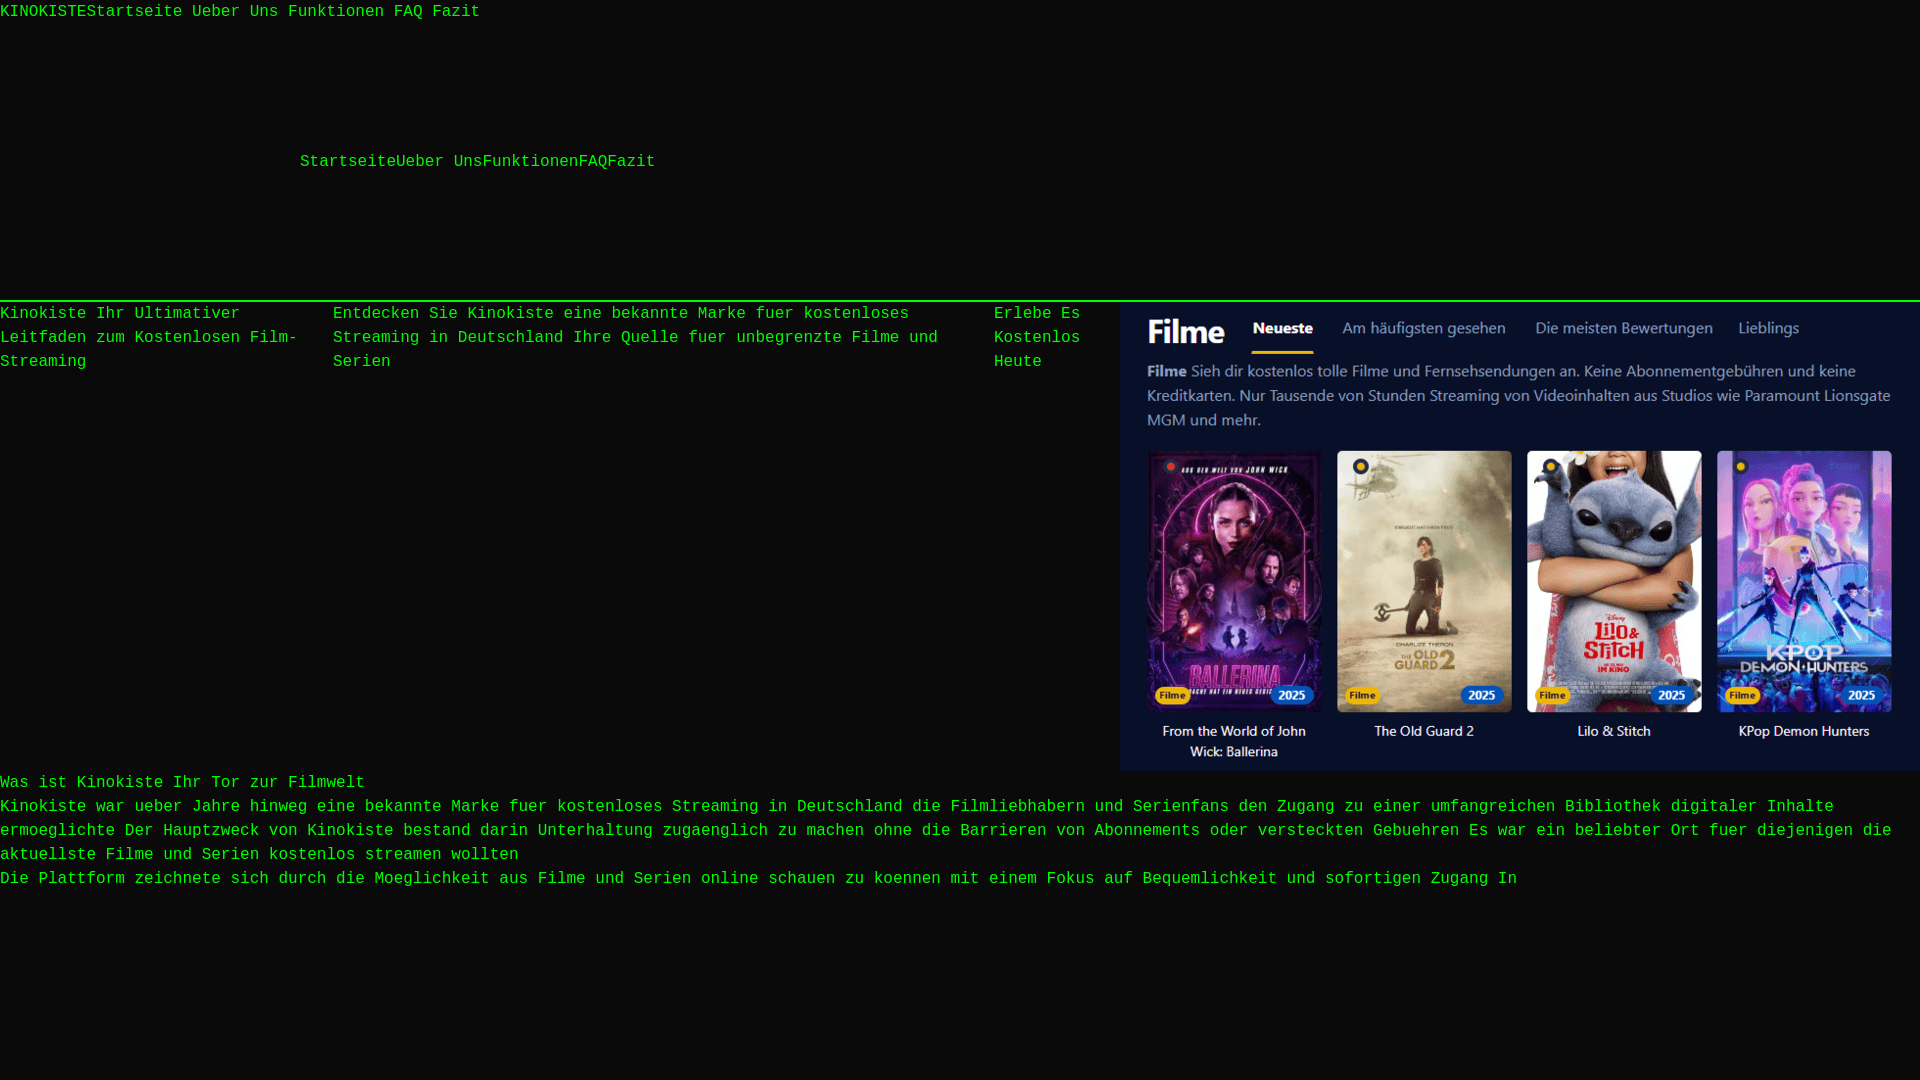Open Ueber Uns link beside the KINOKISTE logo
Screen dimensions: 1920x1080
(235, 12)
